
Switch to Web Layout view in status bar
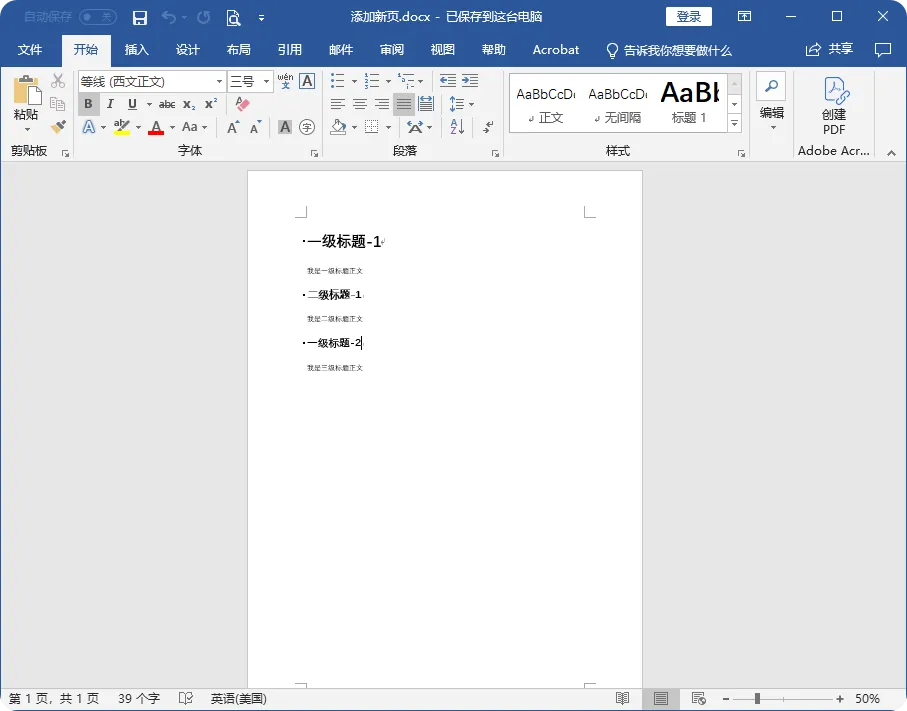(698, 698)
